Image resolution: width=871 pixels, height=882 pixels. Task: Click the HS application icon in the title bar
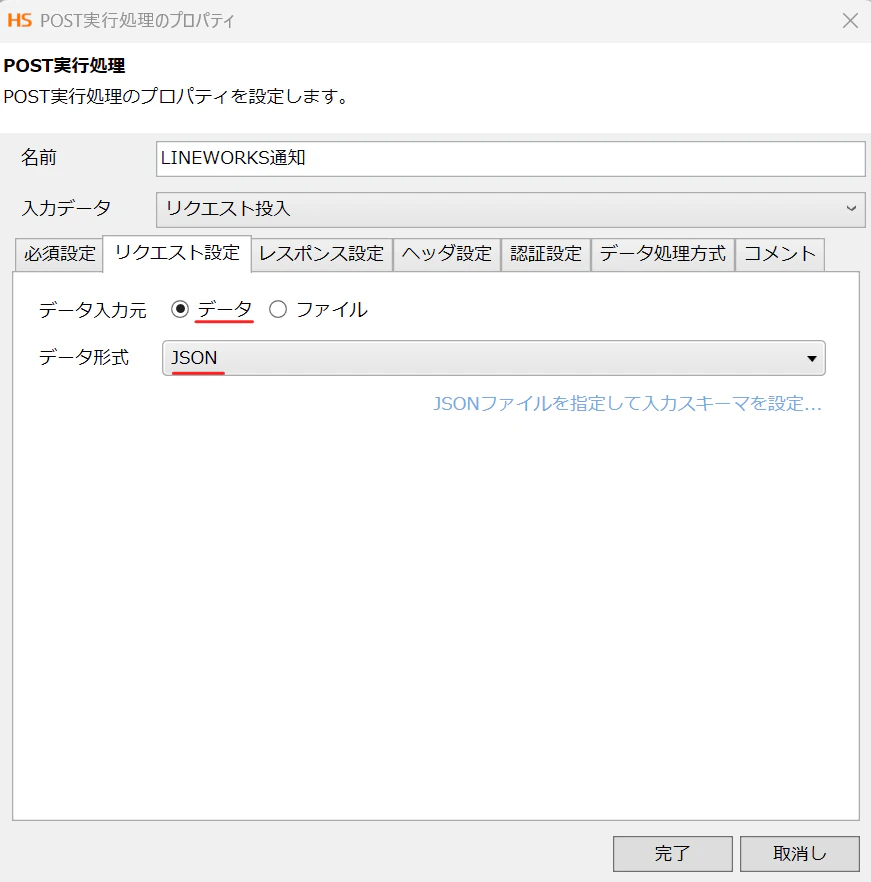(x=20, y=21)
